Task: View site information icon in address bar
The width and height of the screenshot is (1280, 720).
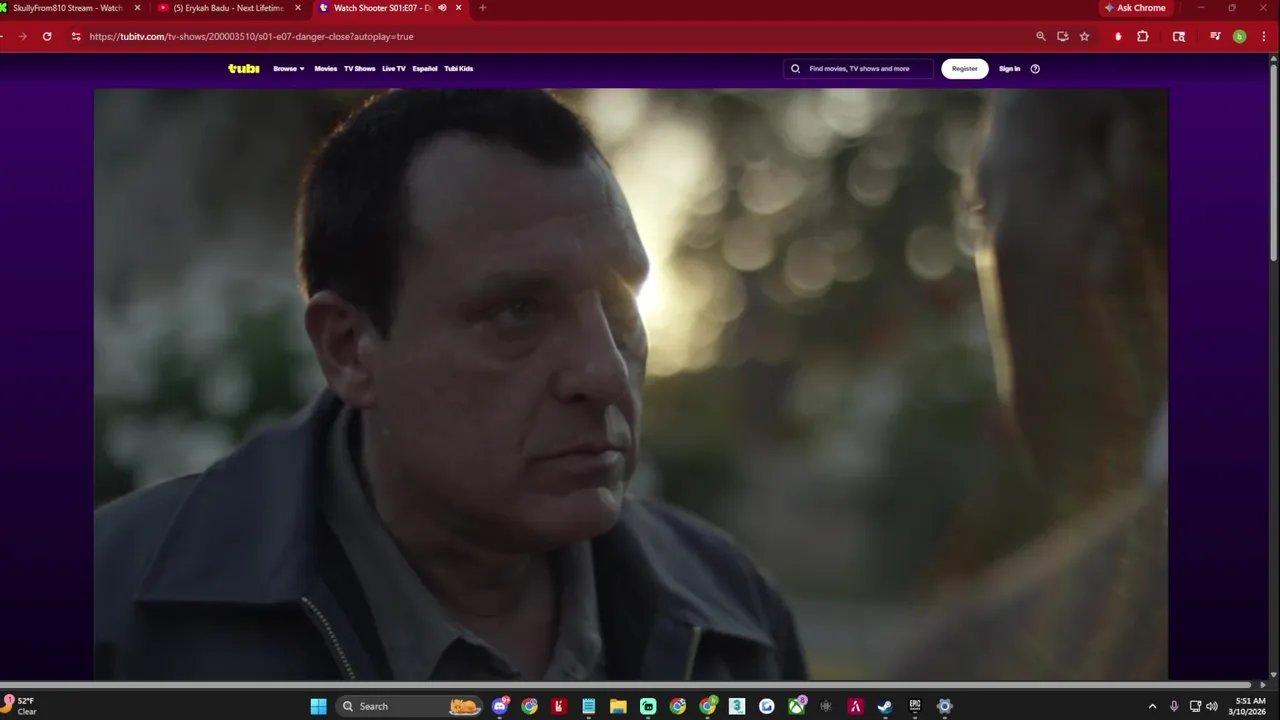Action: (x=75, y=36)
